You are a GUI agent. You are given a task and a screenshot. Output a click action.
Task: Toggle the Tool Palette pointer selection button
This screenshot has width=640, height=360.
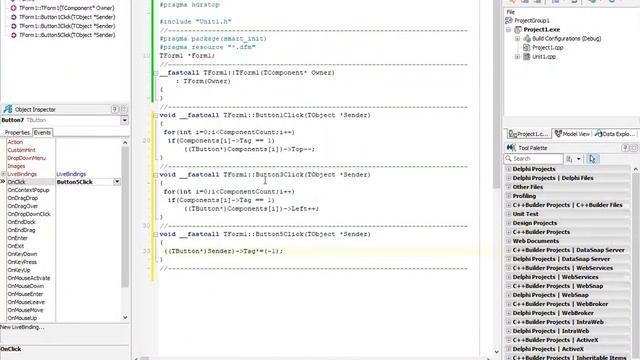(x=592, y=159)
